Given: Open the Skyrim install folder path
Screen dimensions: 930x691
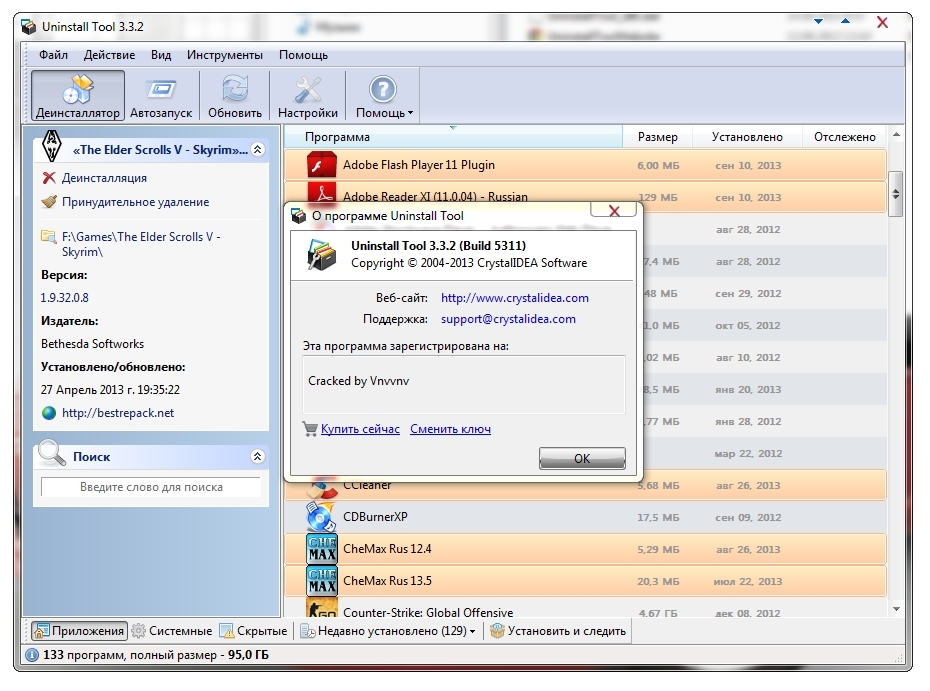Looking at the screenshot, I should pyautogui.click(x=141, y=244).
